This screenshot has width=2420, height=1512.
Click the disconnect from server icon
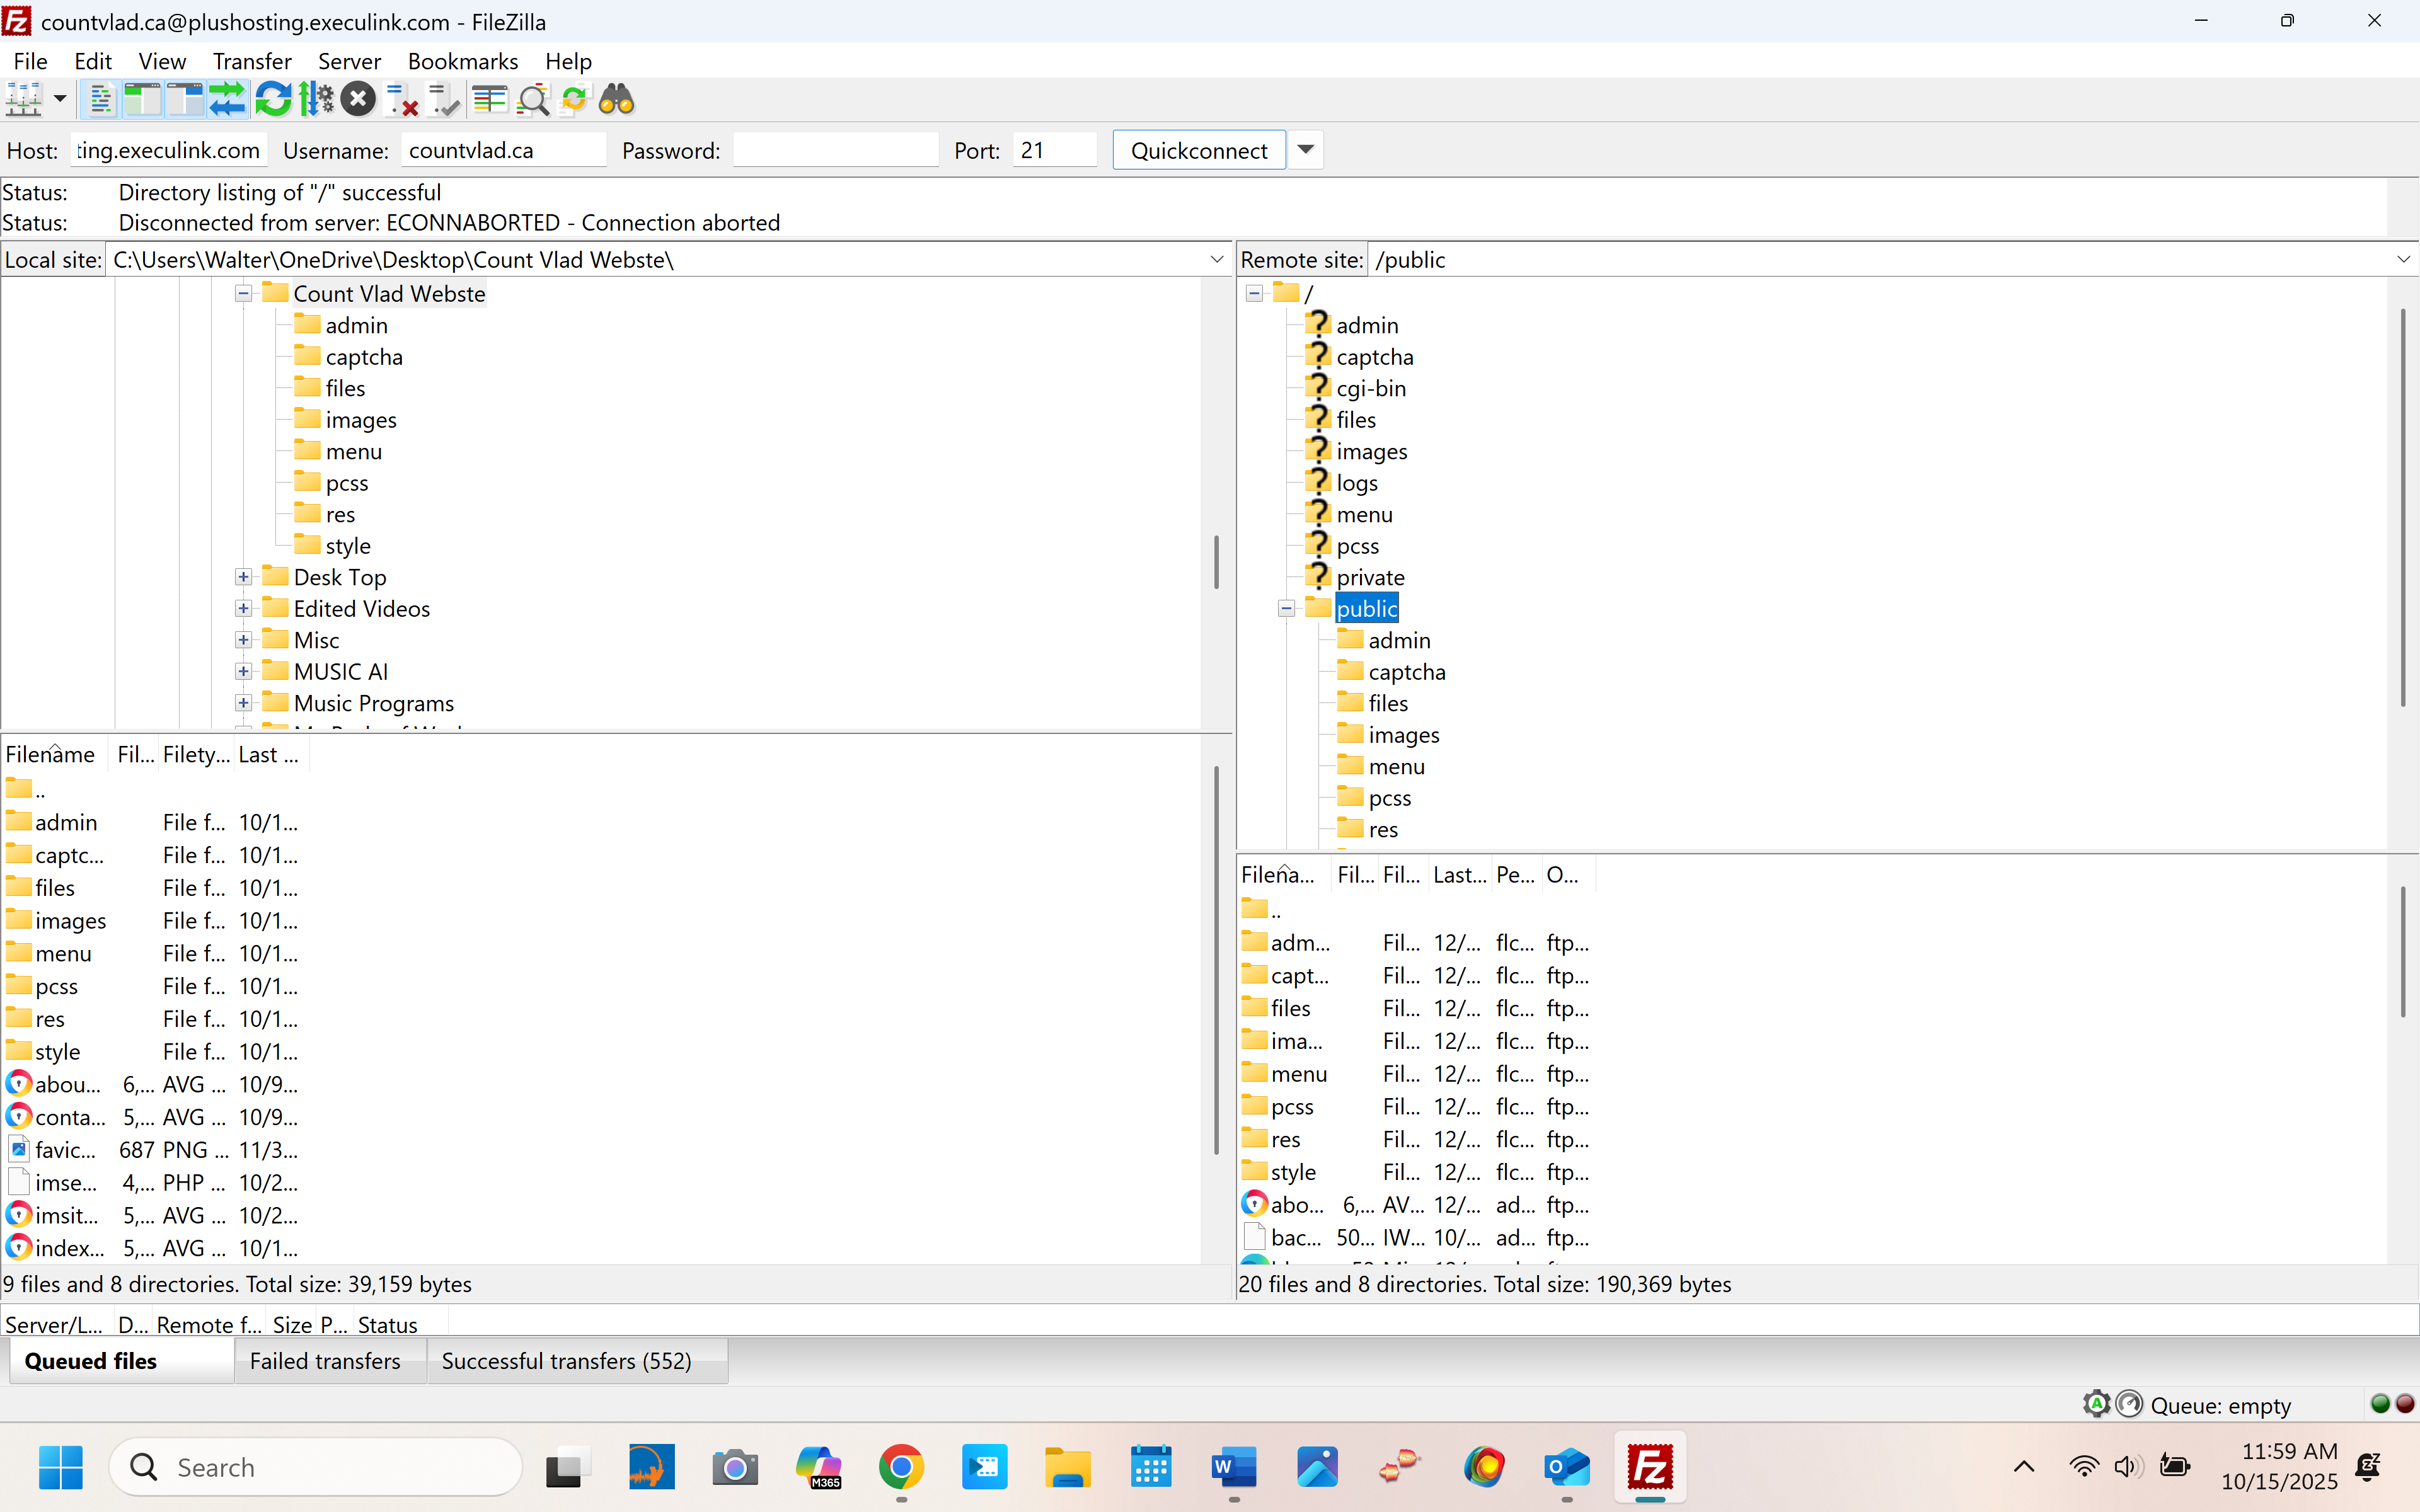coord(401,99)
